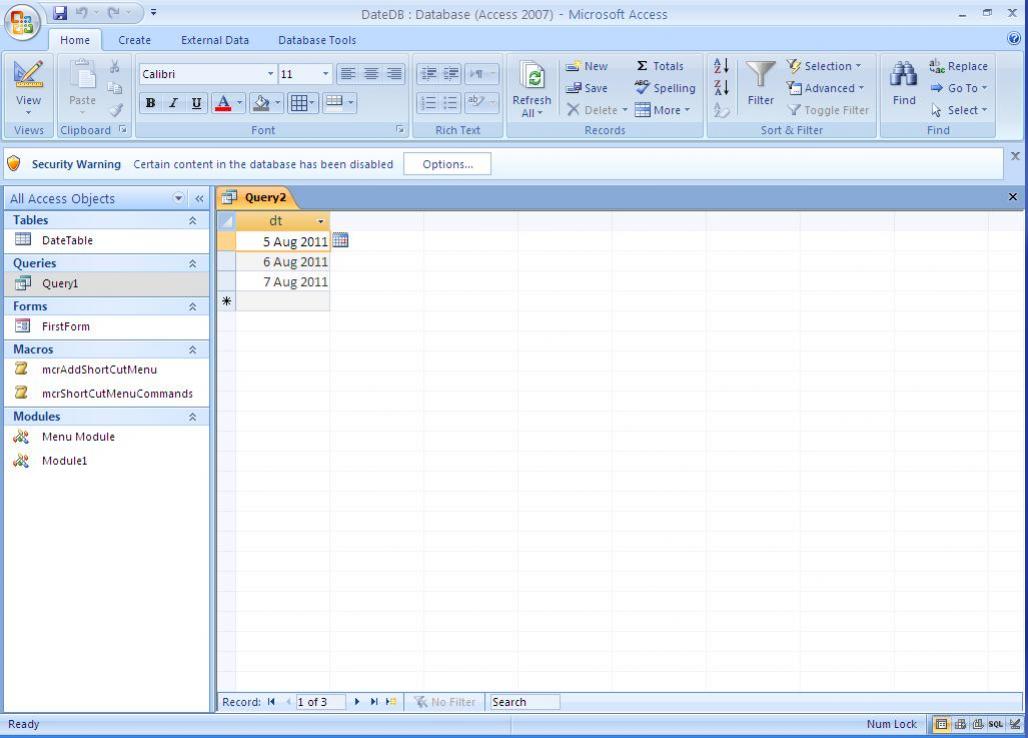
Task: Apply the fill/back color bucket
Action: [261, 103]
